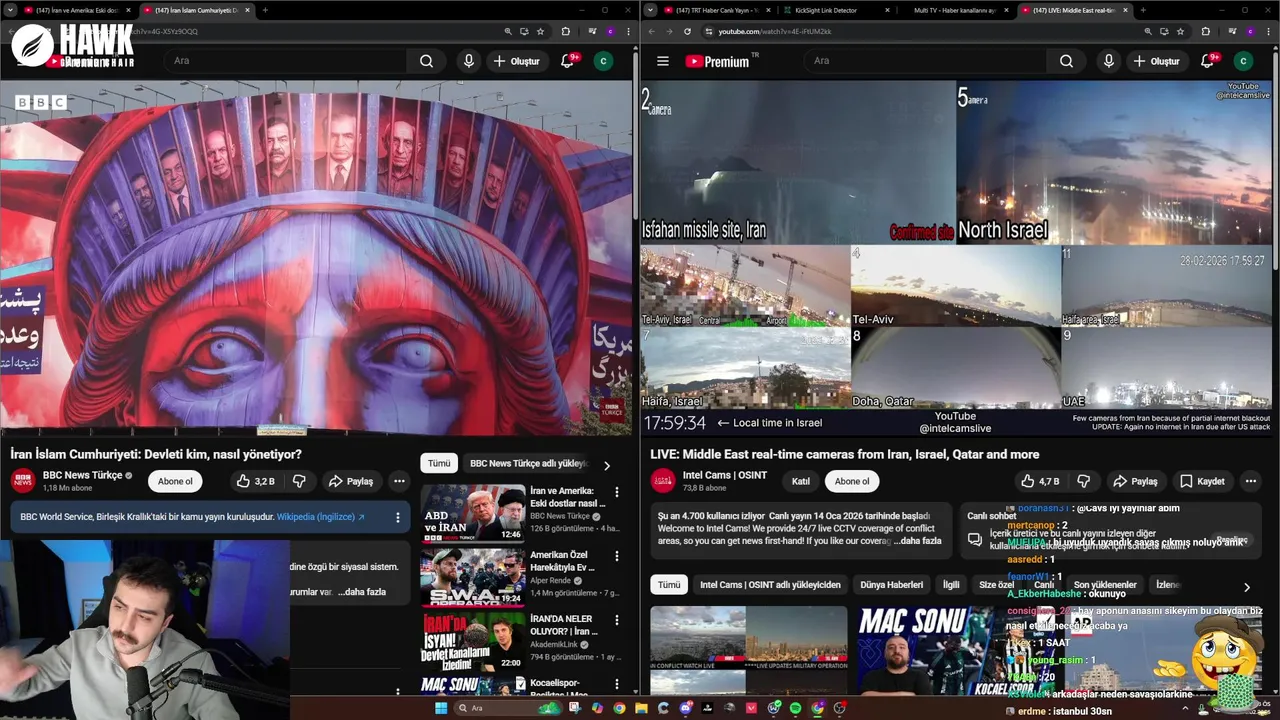
Task: Open 'İran ve Amerika: Eski dostlar' video thumbnail
Action: [x=473, y=513]
